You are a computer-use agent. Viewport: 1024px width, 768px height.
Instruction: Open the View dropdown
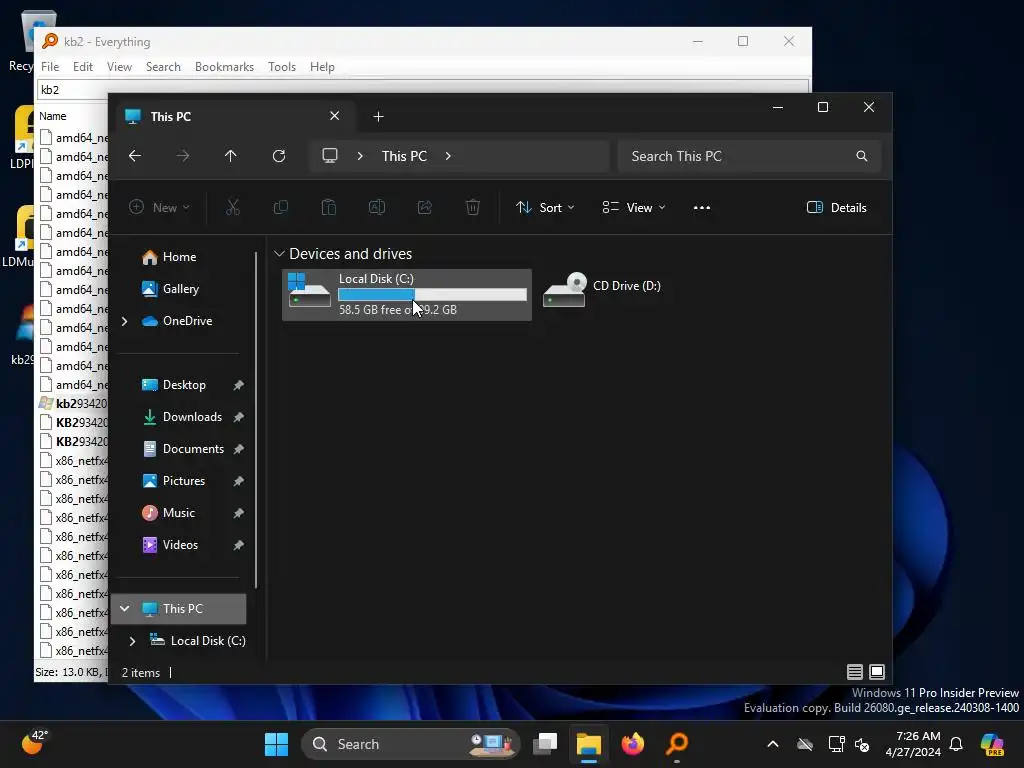633,208
